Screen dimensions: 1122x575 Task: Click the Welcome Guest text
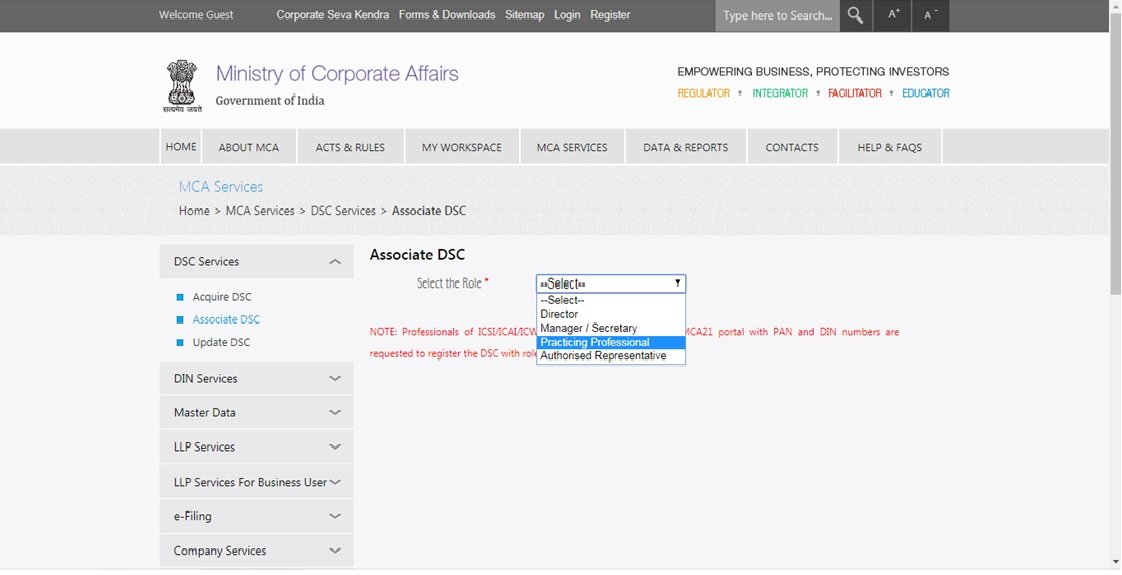tap(196, 14)
